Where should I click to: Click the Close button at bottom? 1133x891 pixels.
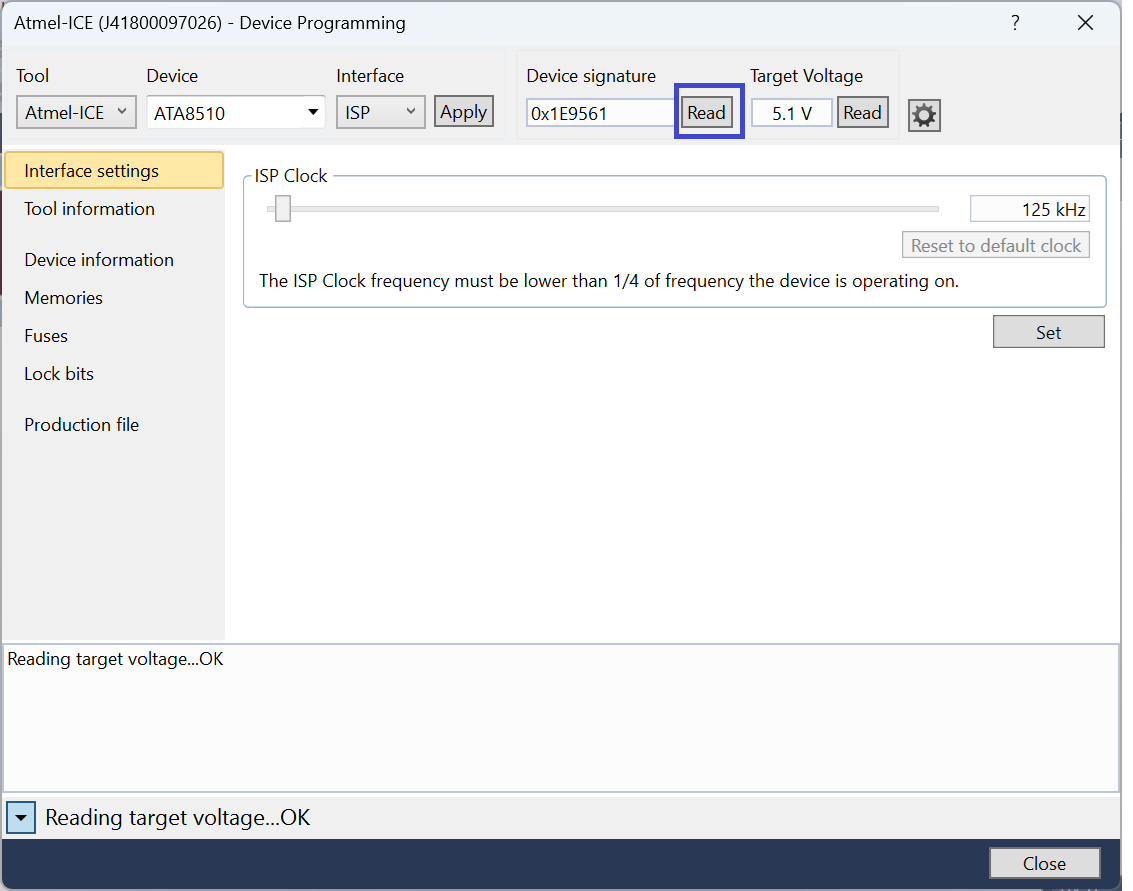coord(1044,864)
